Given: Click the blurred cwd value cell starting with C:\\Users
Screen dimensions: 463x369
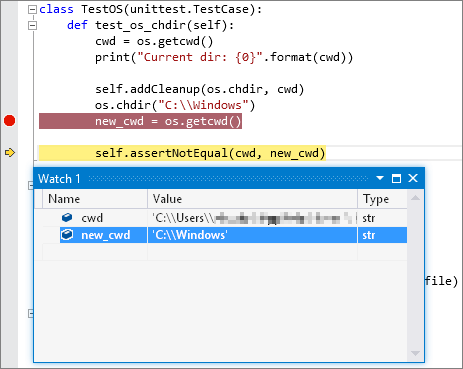Looking at the screenshot, I should tap(252, 218).
